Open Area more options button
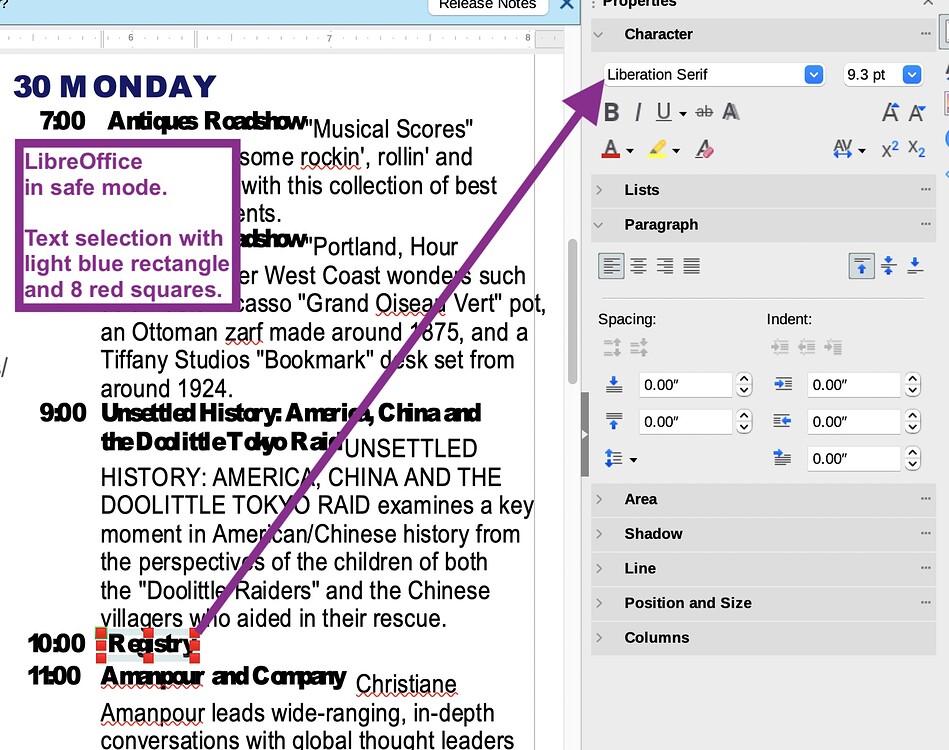 point(925,499)
